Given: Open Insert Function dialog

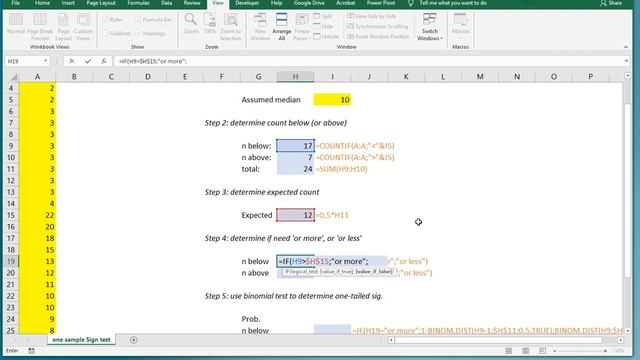Looking at the screenshot, I should [x=104, y=61].
